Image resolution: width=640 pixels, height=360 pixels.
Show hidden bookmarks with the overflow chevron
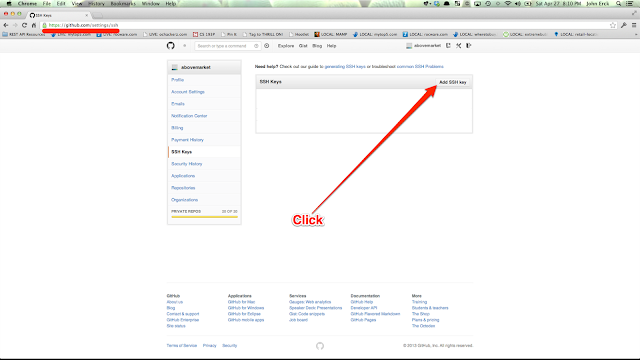(636, 35)
